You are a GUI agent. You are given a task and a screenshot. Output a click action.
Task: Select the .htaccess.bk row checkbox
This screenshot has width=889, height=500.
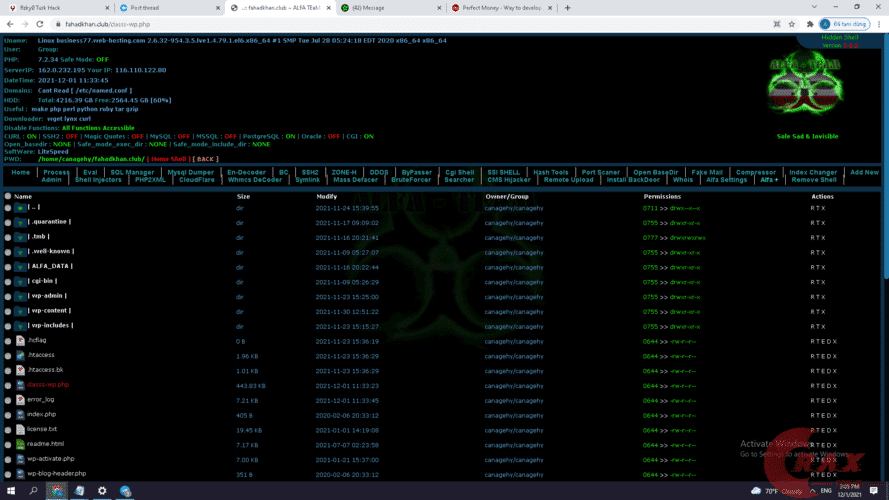pyautogui.click(x=8, y=371)
